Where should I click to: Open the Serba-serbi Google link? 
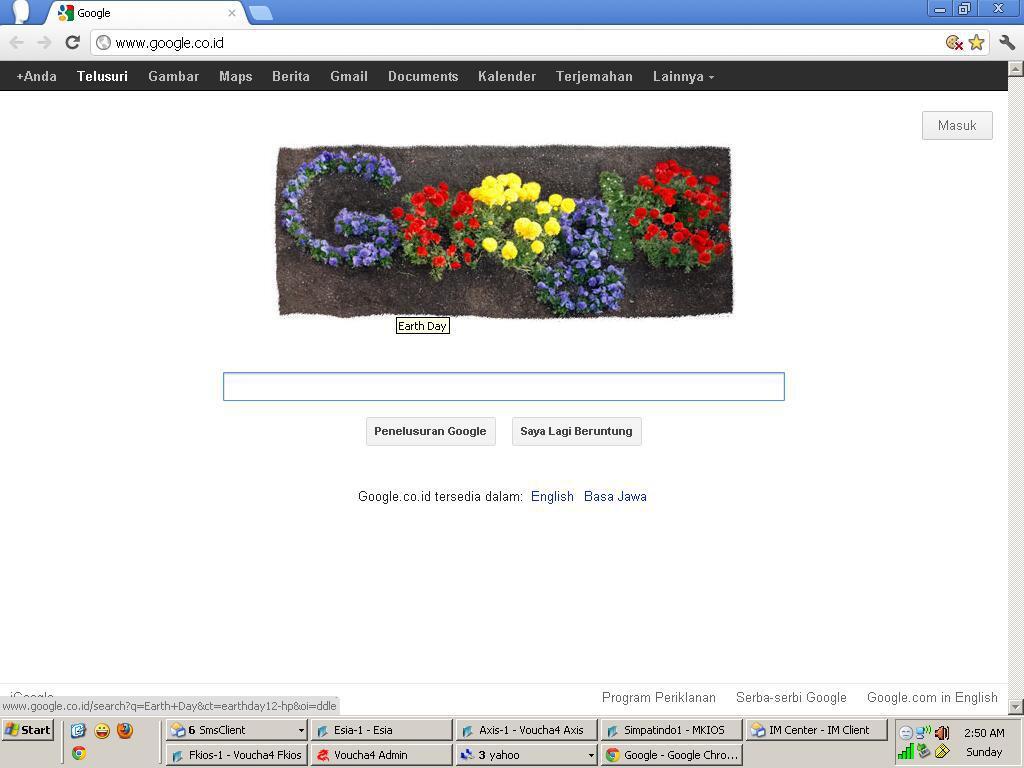click(x=792, y=697)
